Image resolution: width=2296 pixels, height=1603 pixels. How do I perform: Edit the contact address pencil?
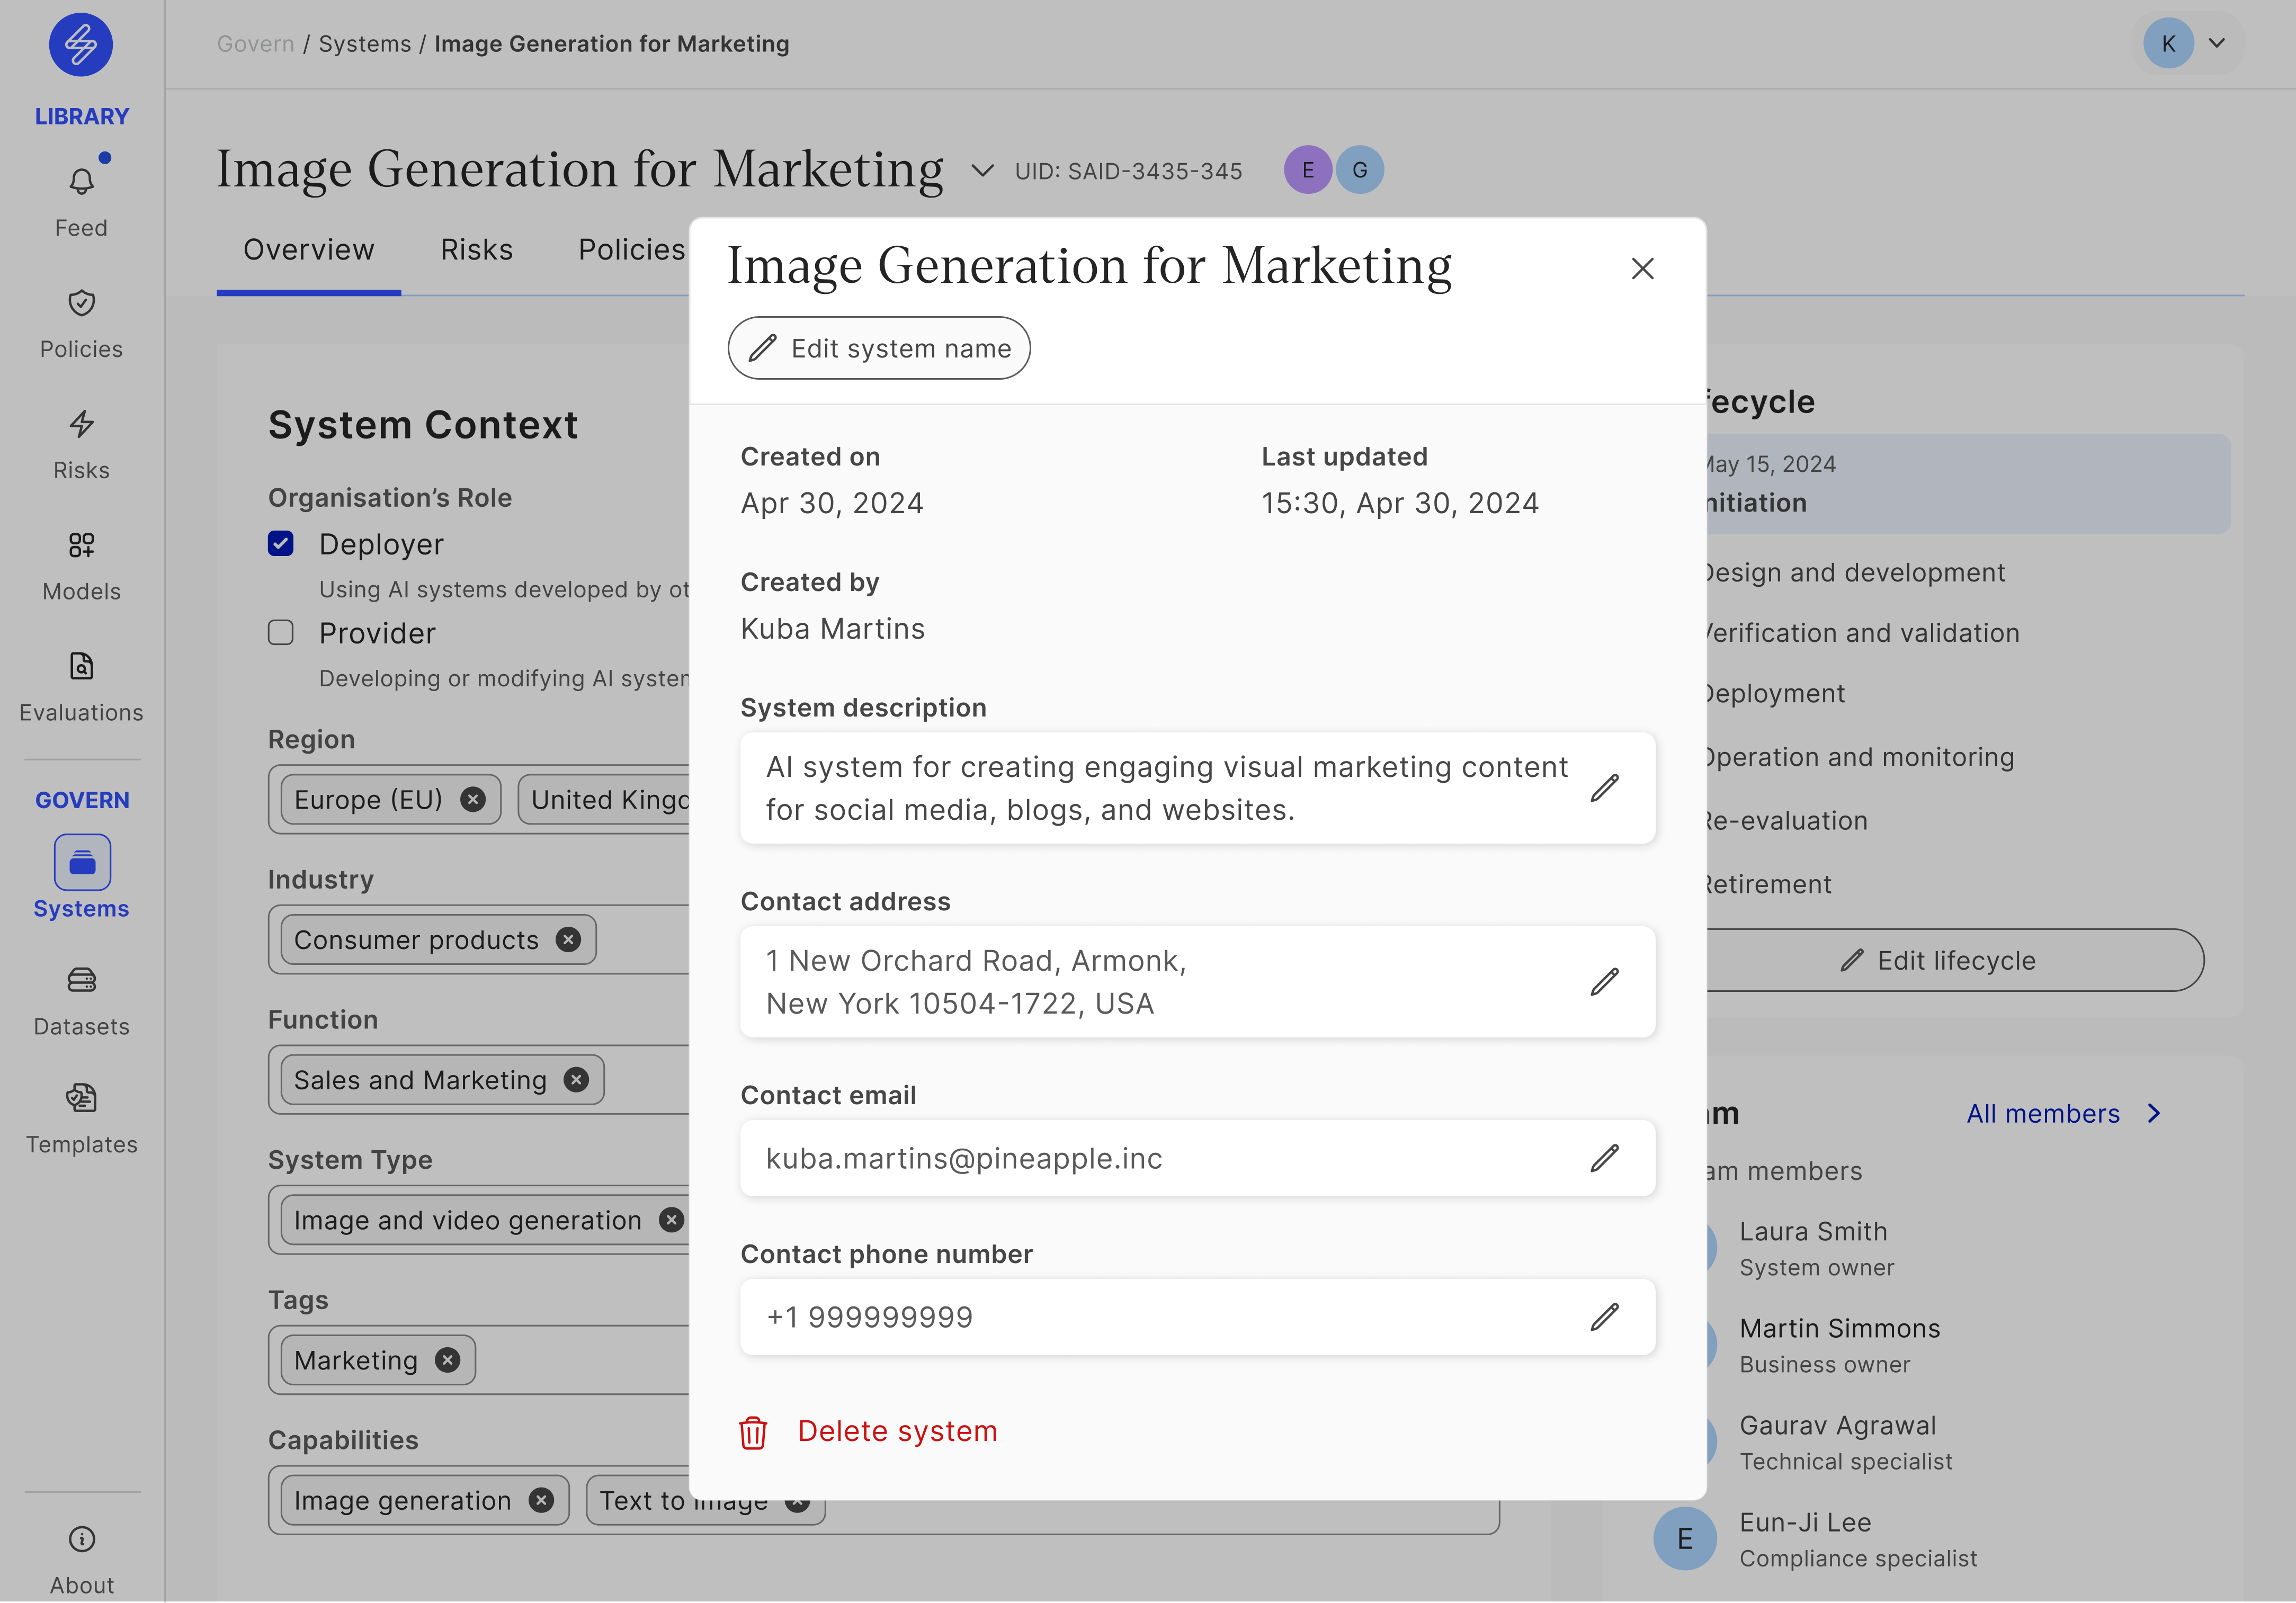1605,982
